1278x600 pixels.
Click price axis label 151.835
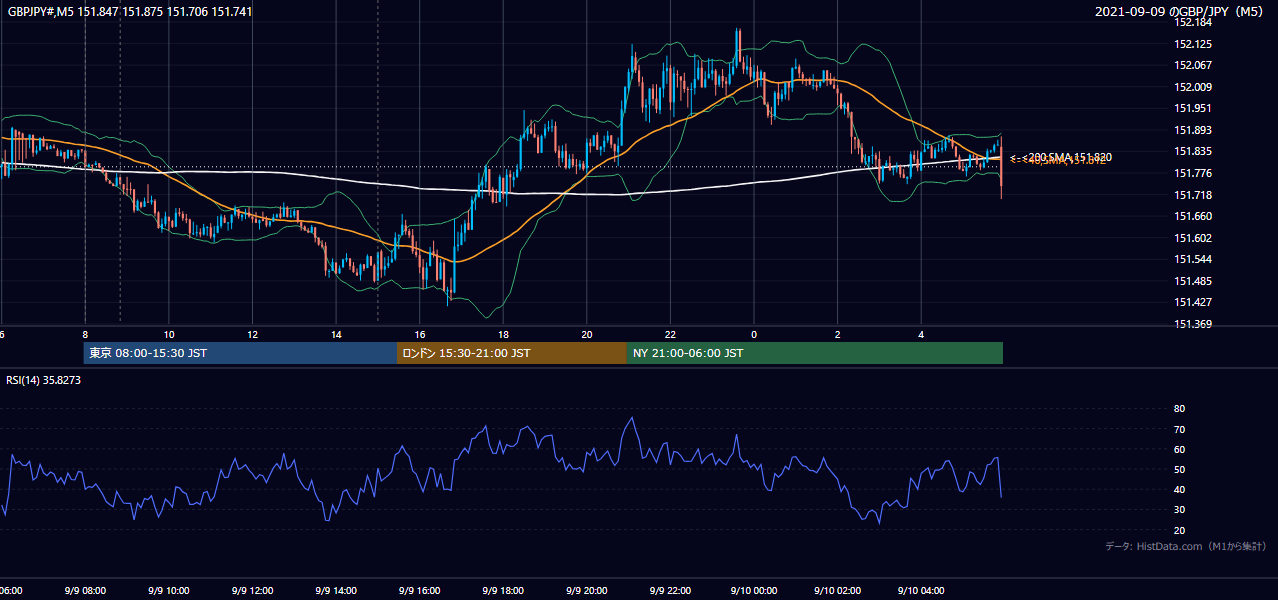(x=1193, y=151)
